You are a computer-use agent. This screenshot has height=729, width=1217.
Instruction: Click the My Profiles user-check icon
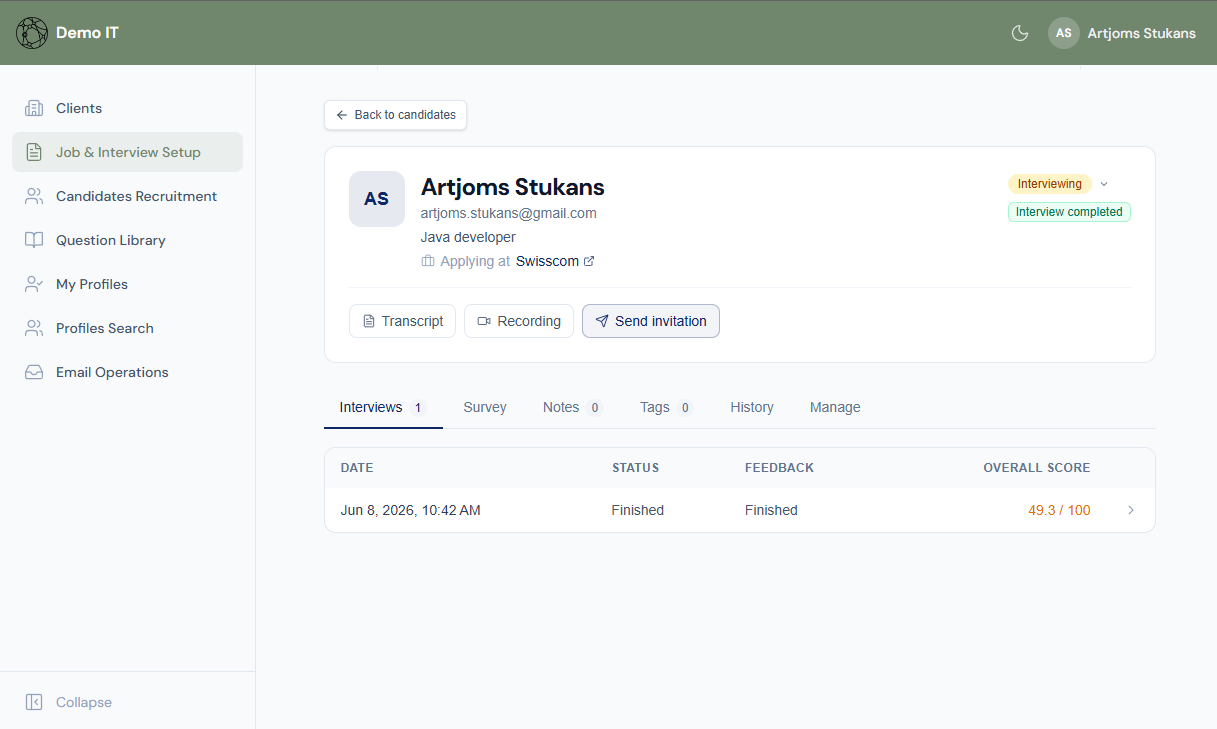(34, 284)
